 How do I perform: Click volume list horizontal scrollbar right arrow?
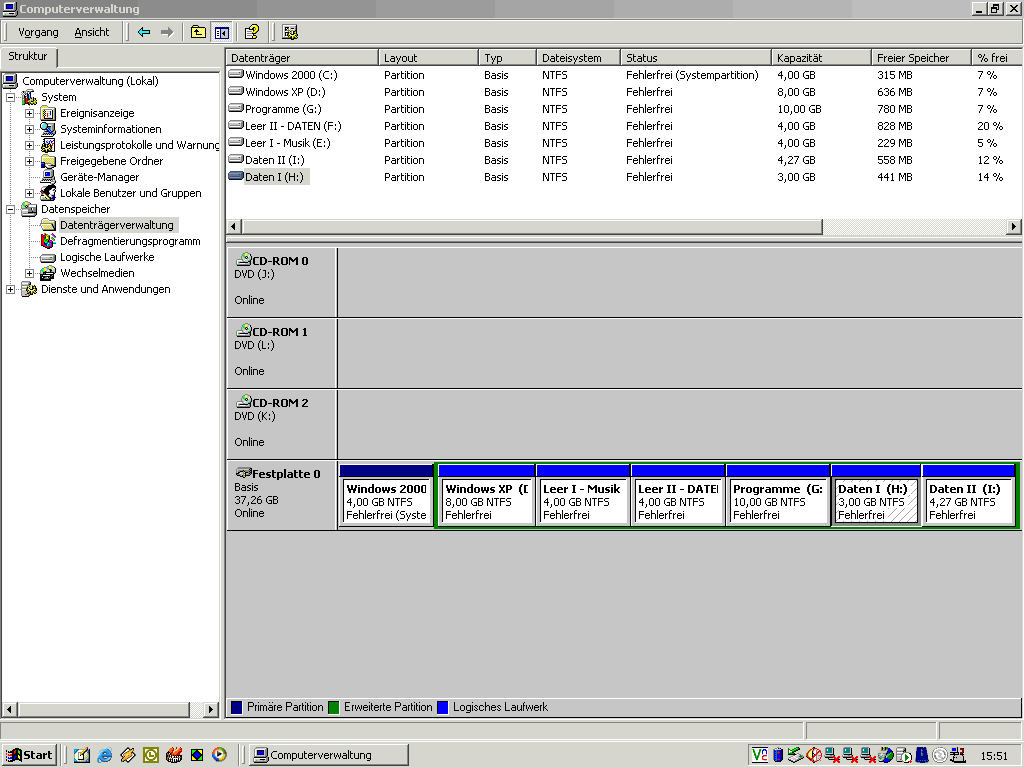pyautogui.click(x=1013, y=227)
